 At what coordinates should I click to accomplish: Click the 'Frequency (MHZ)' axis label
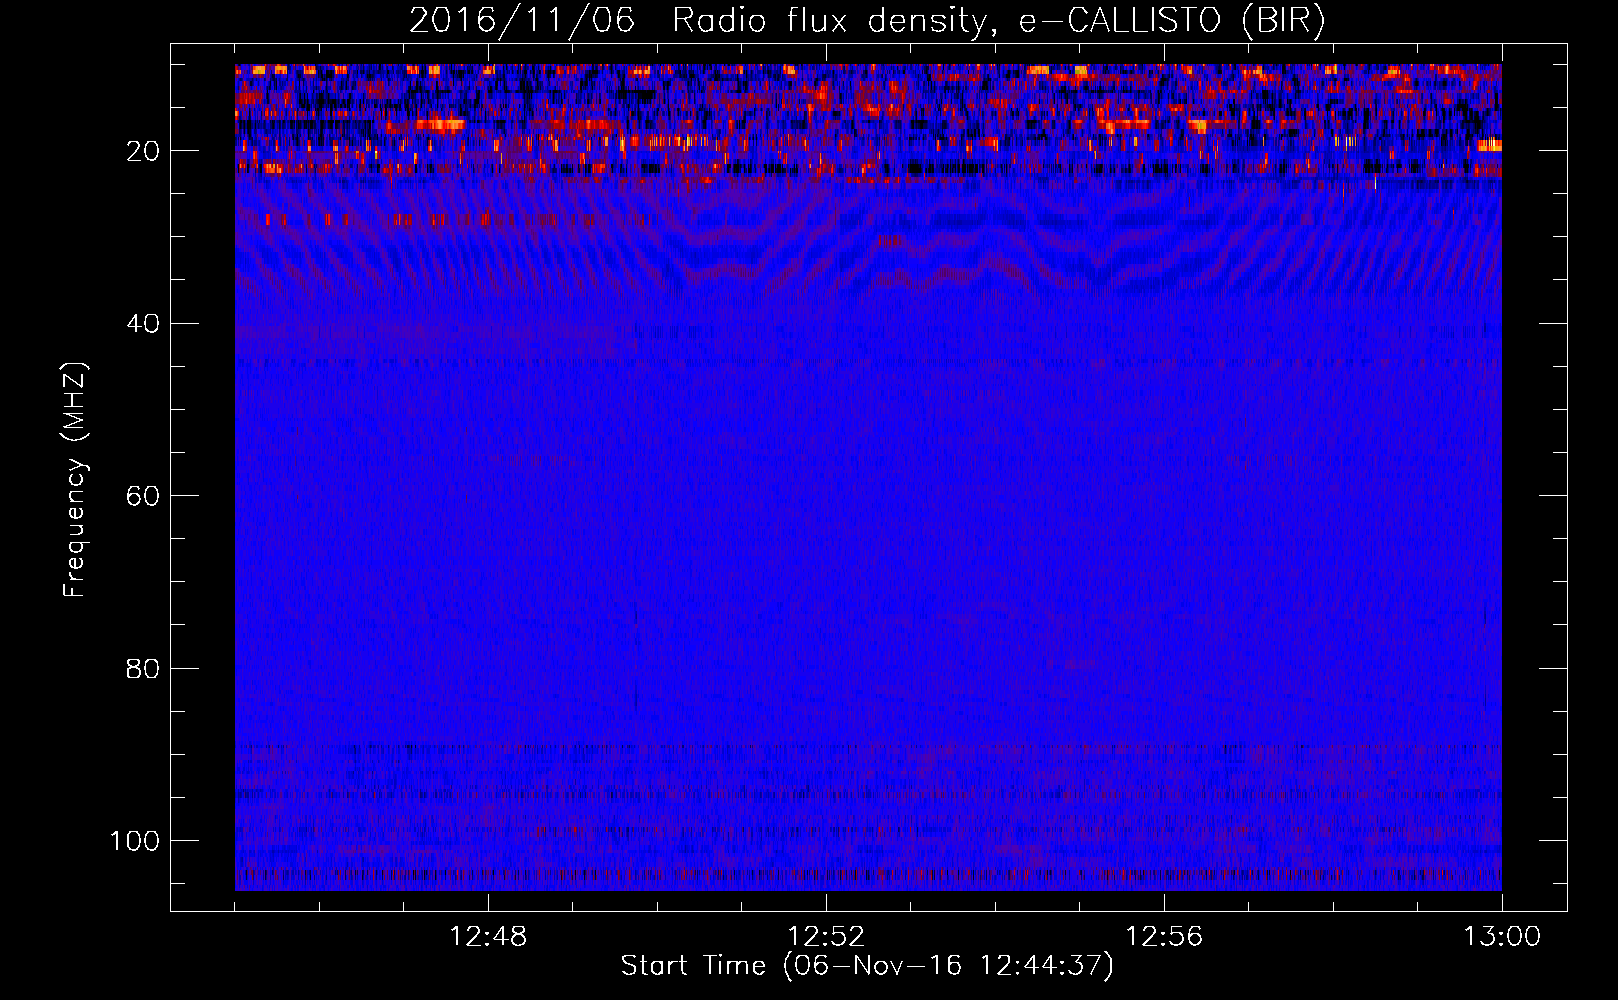tap(76, 480)
